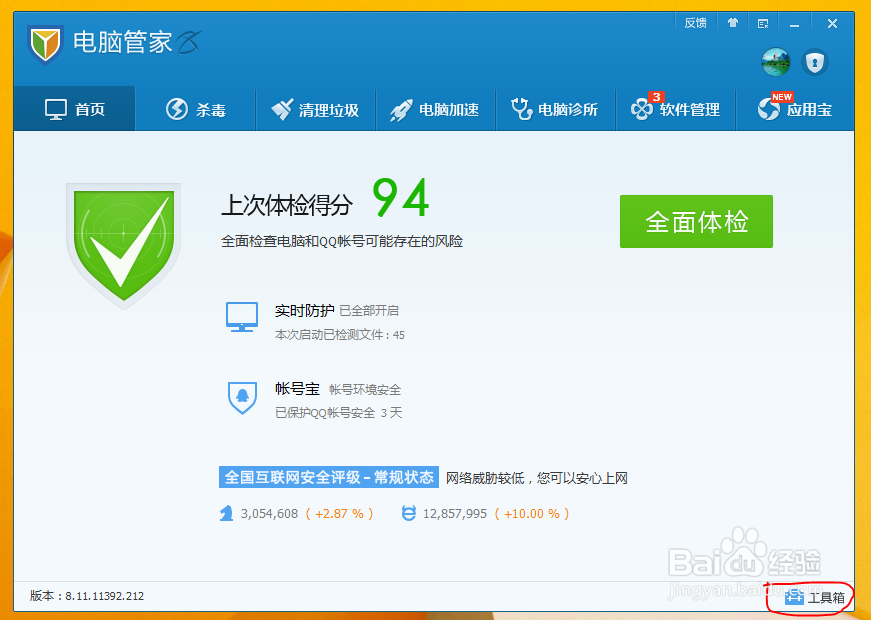Click the 12,857,995 count value
The height and width of the screenshot is (620, 871).
click(x=455, y=514)
